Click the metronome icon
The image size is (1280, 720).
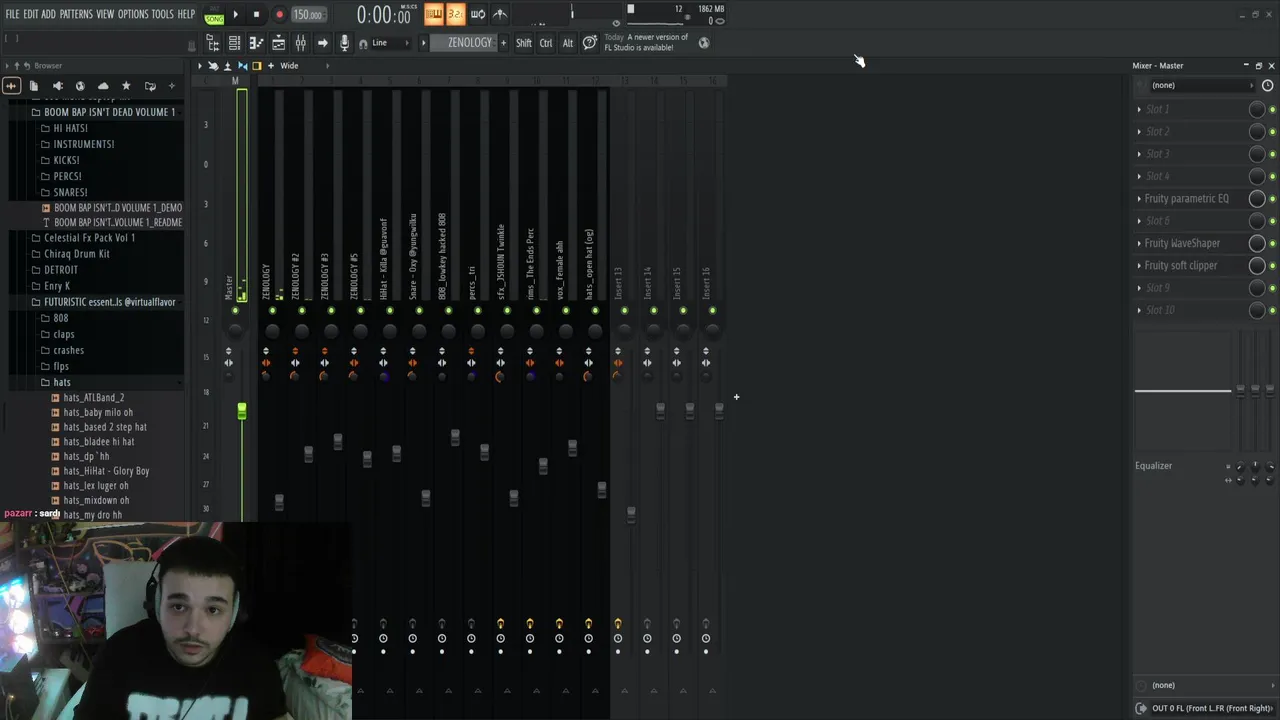[x=499, y=14]
